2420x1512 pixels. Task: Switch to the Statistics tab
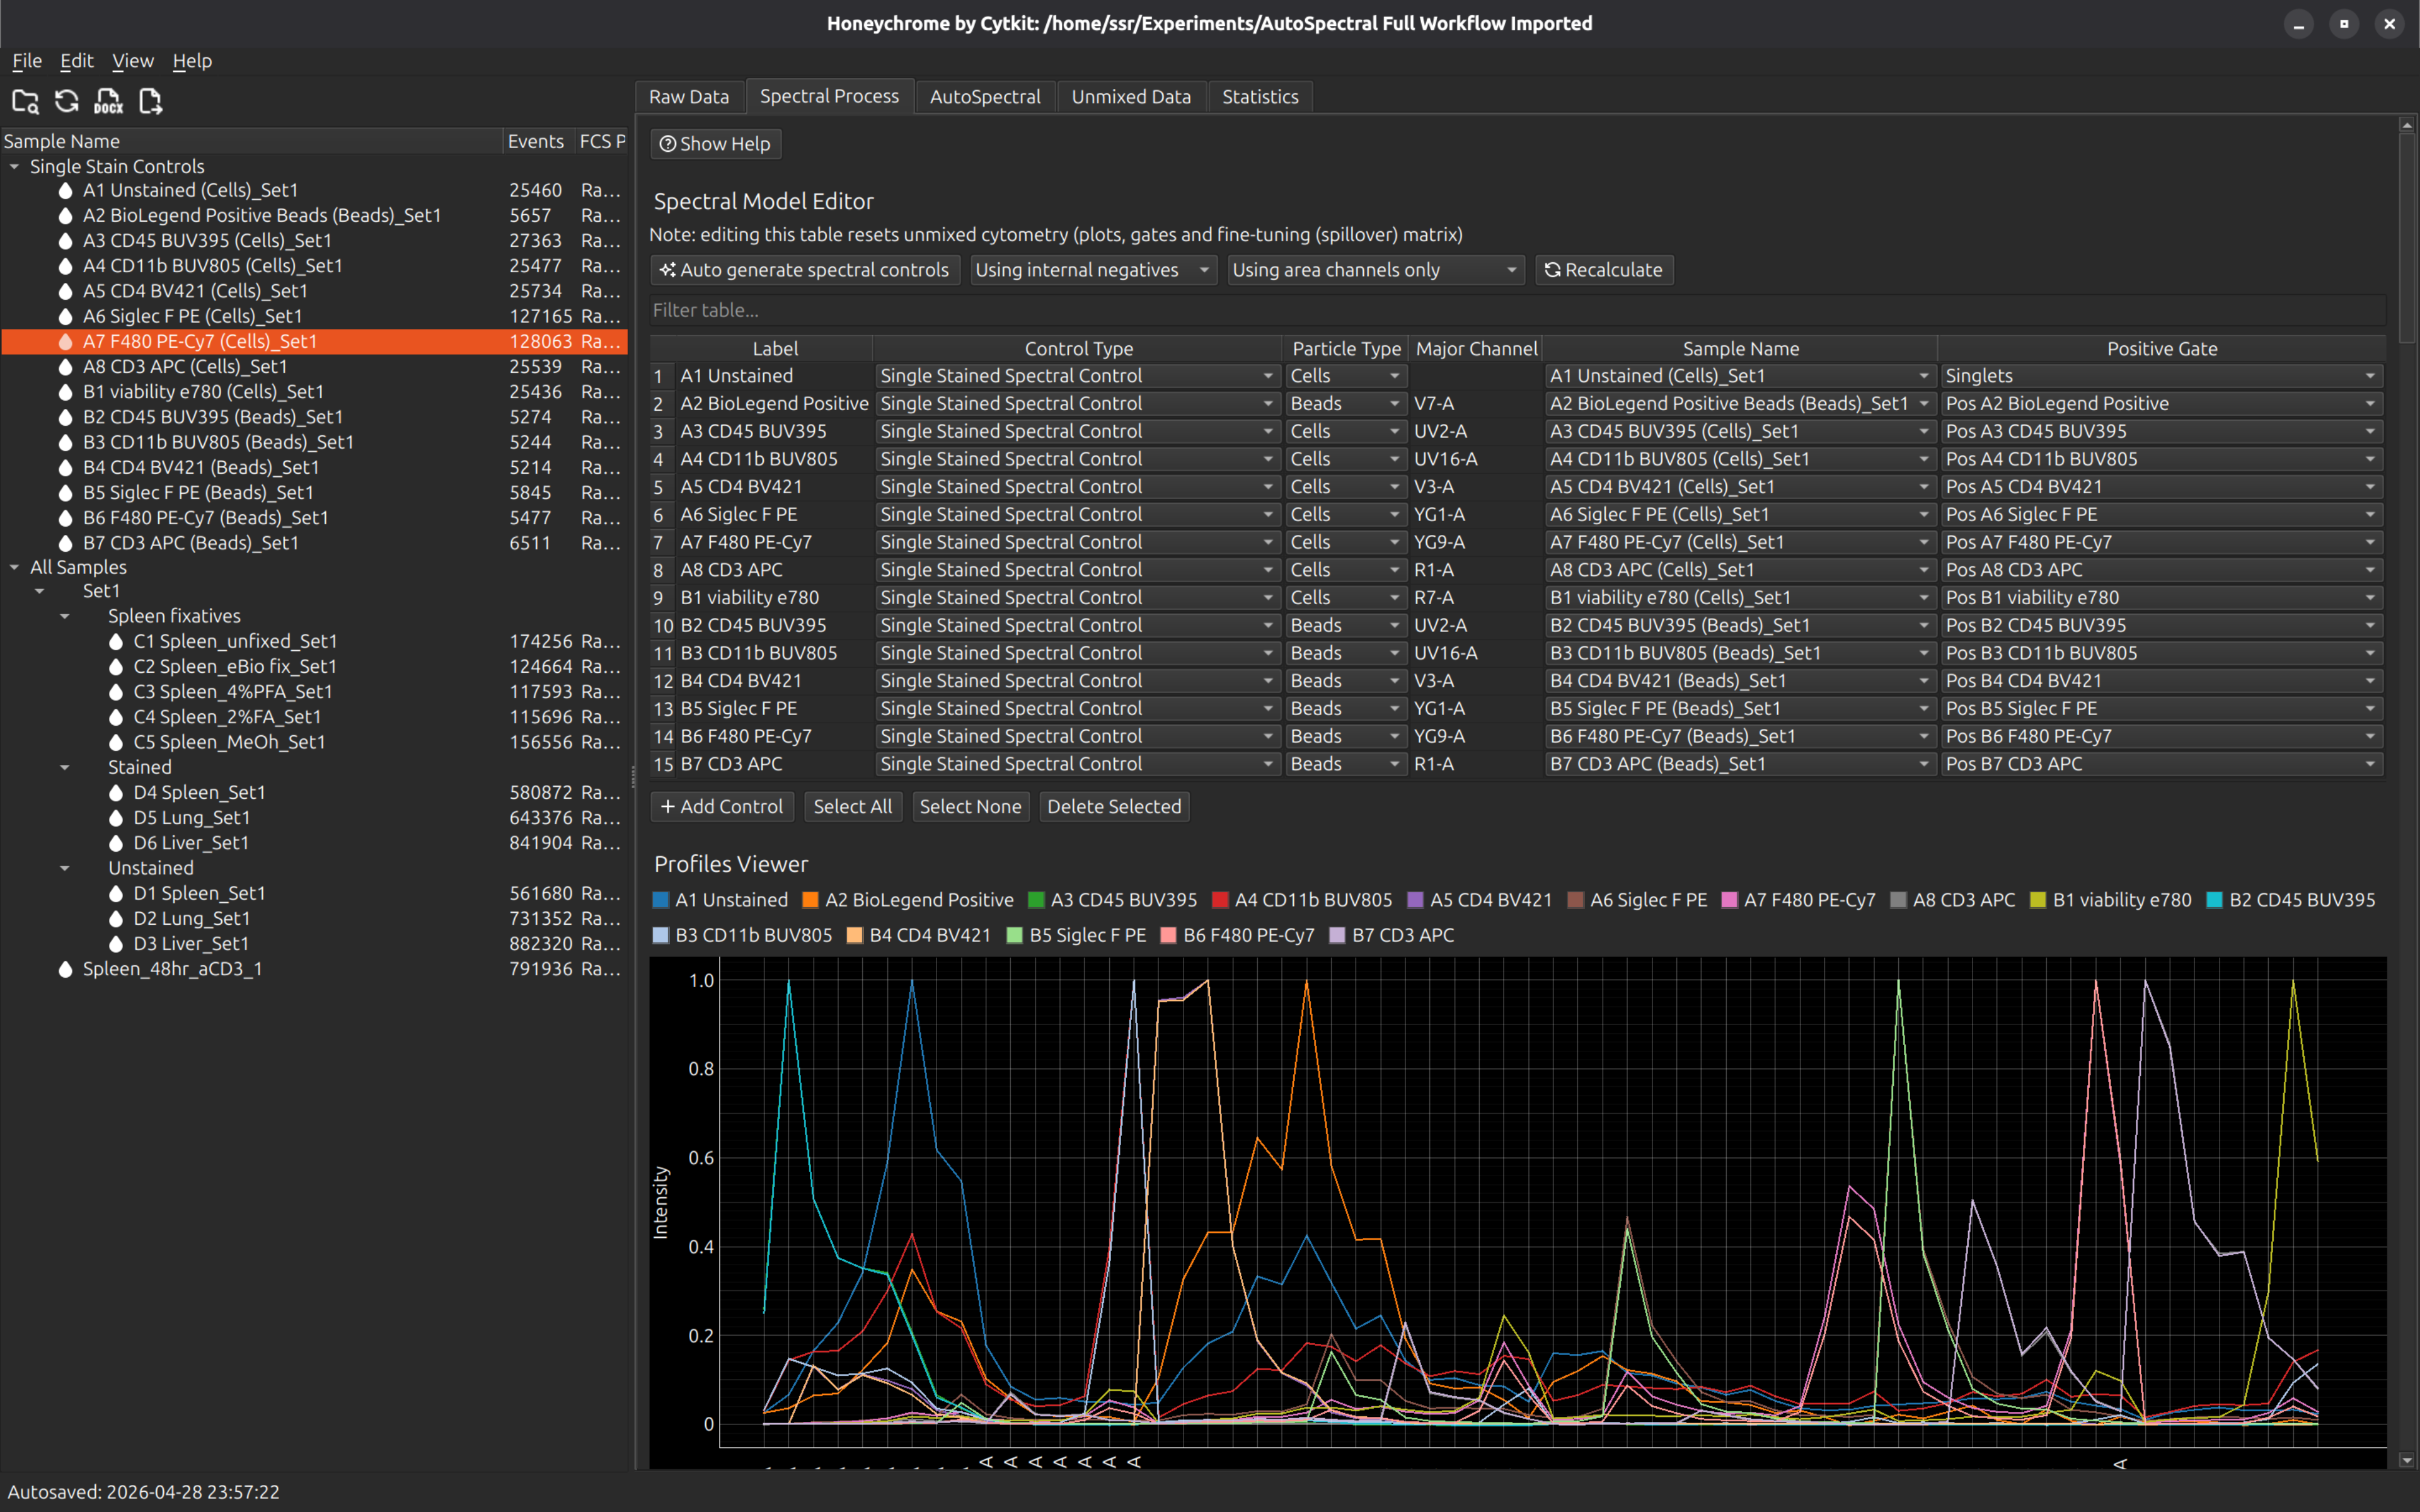tap(1260, 97)
